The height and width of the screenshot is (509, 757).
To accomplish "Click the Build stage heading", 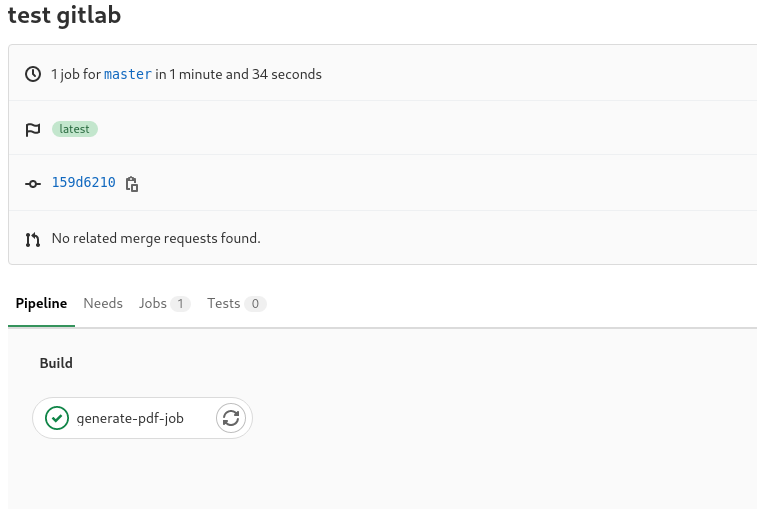I will pyautogui.click(x=56, y=363).
